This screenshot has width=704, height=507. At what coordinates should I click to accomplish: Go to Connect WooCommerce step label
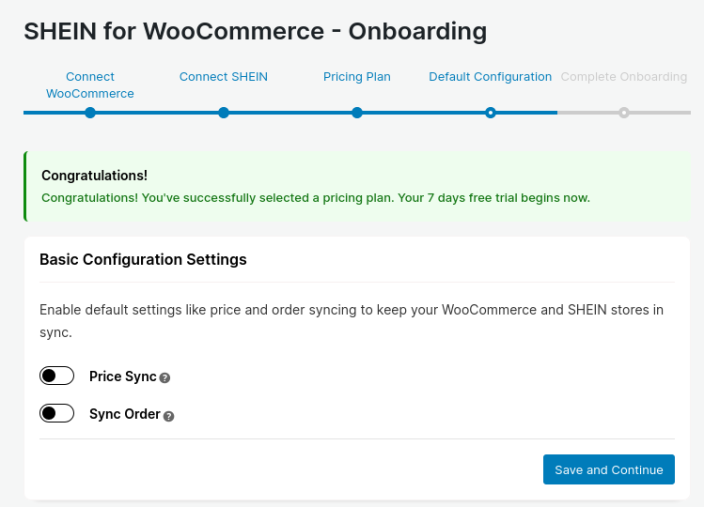pyautogui.click(x=90, y=85)
